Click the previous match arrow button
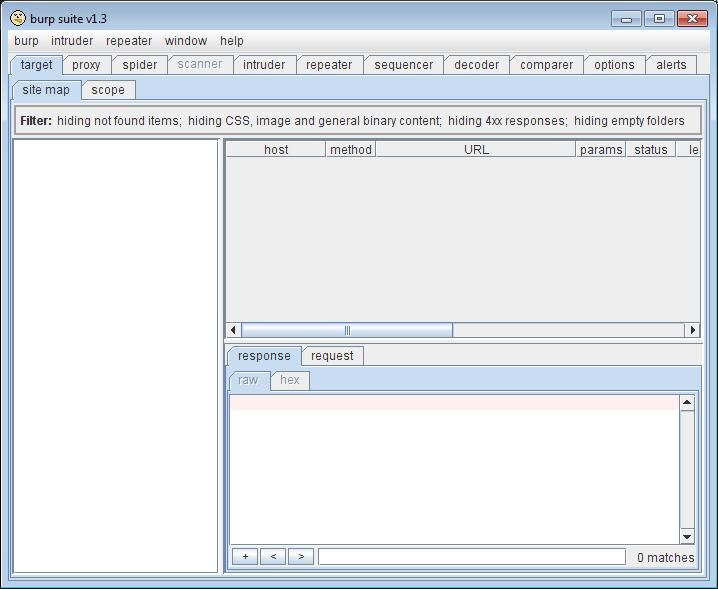This screenshot has height=589, width=718. pyautogui.click(x=272, y=557)
